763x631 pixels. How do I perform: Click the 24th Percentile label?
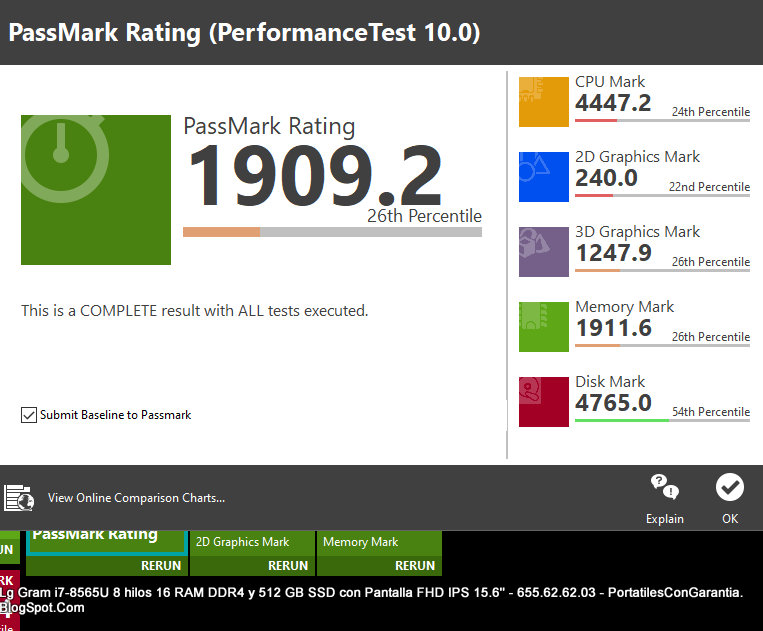pos(711,111)
